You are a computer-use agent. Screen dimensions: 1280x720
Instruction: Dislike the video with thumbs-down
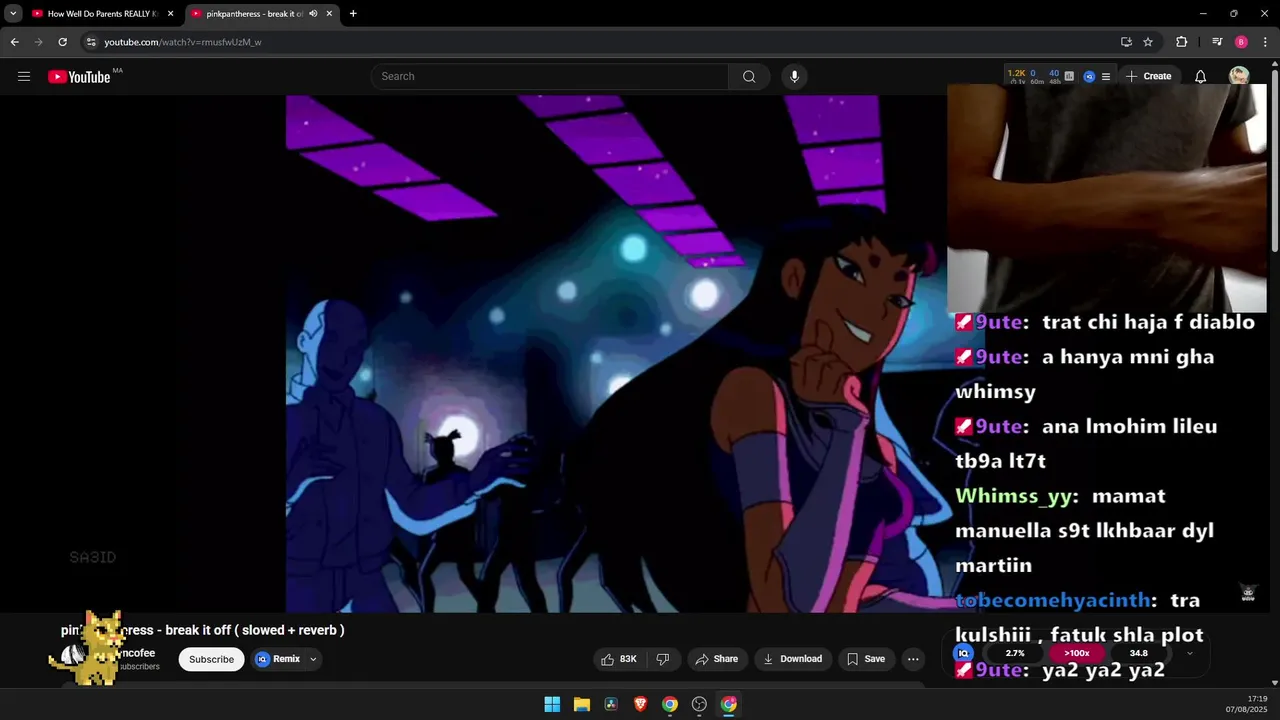(662, 659)
